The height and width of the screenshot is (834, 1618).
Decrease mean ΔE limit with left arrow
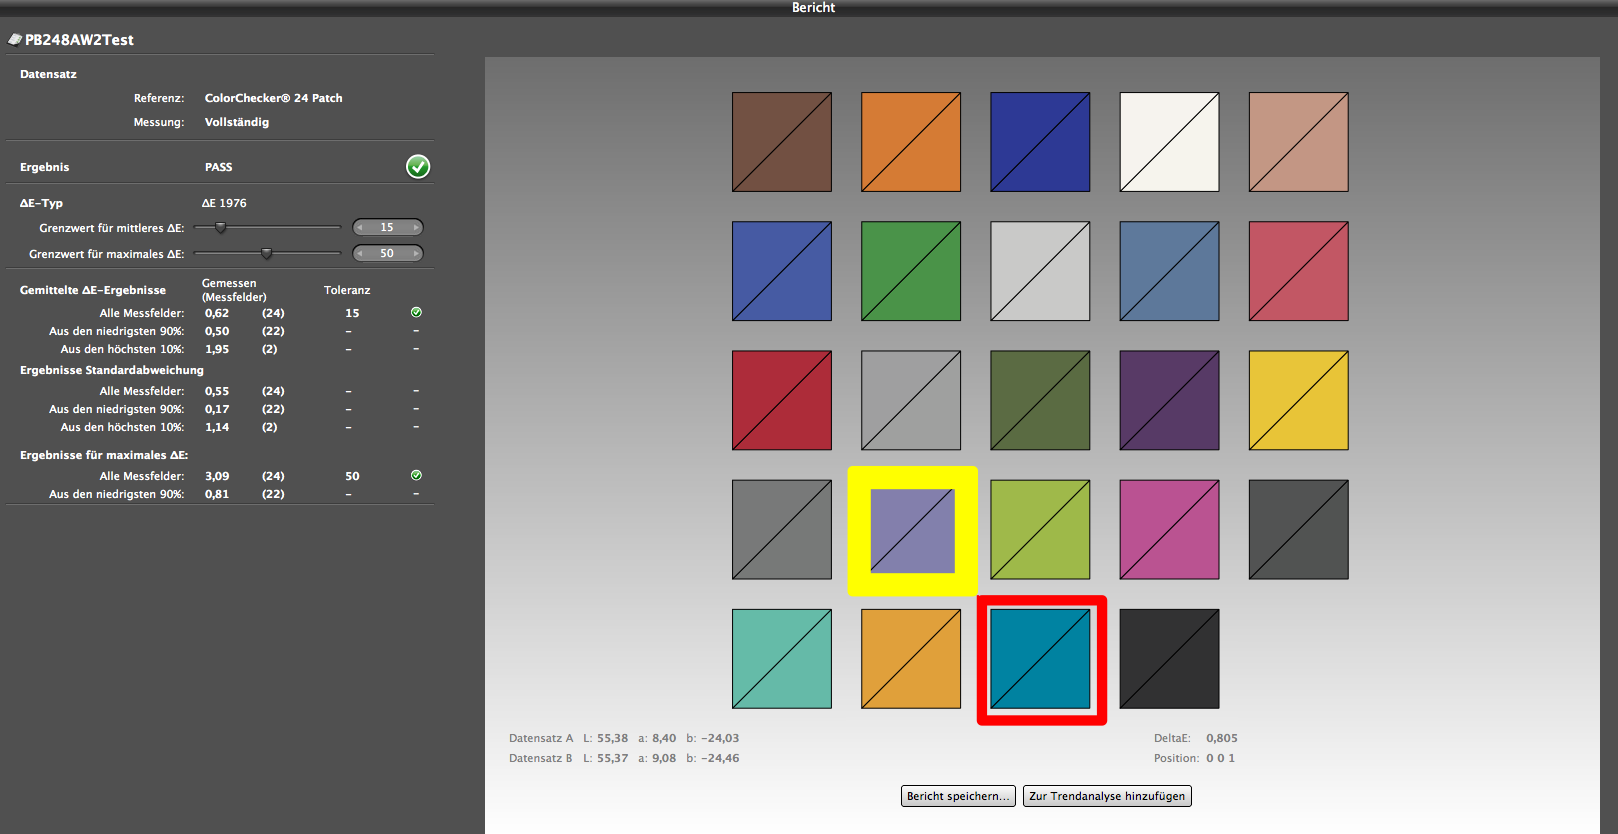point(360,228)
